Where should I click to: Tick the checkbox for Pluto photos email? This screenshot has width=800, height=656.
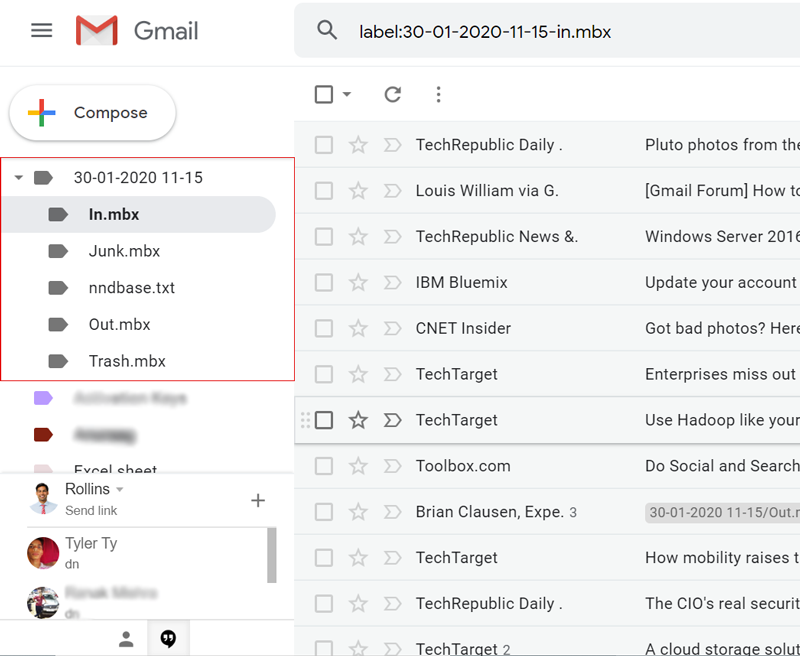pos(324,145)
